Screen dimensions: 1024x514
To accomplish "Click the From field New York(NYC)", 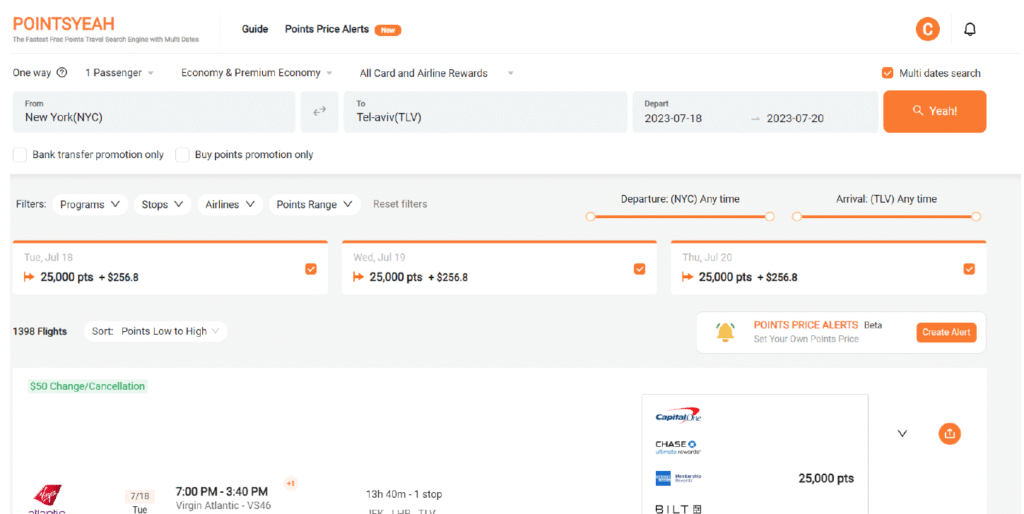I will pos(154,112).
